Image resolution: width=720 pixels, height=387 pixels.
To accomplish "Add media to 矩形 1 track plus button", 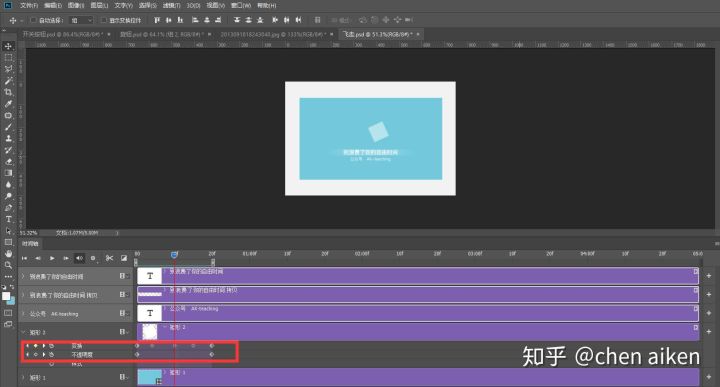I will pyautogui.click(x=709, y=377).
